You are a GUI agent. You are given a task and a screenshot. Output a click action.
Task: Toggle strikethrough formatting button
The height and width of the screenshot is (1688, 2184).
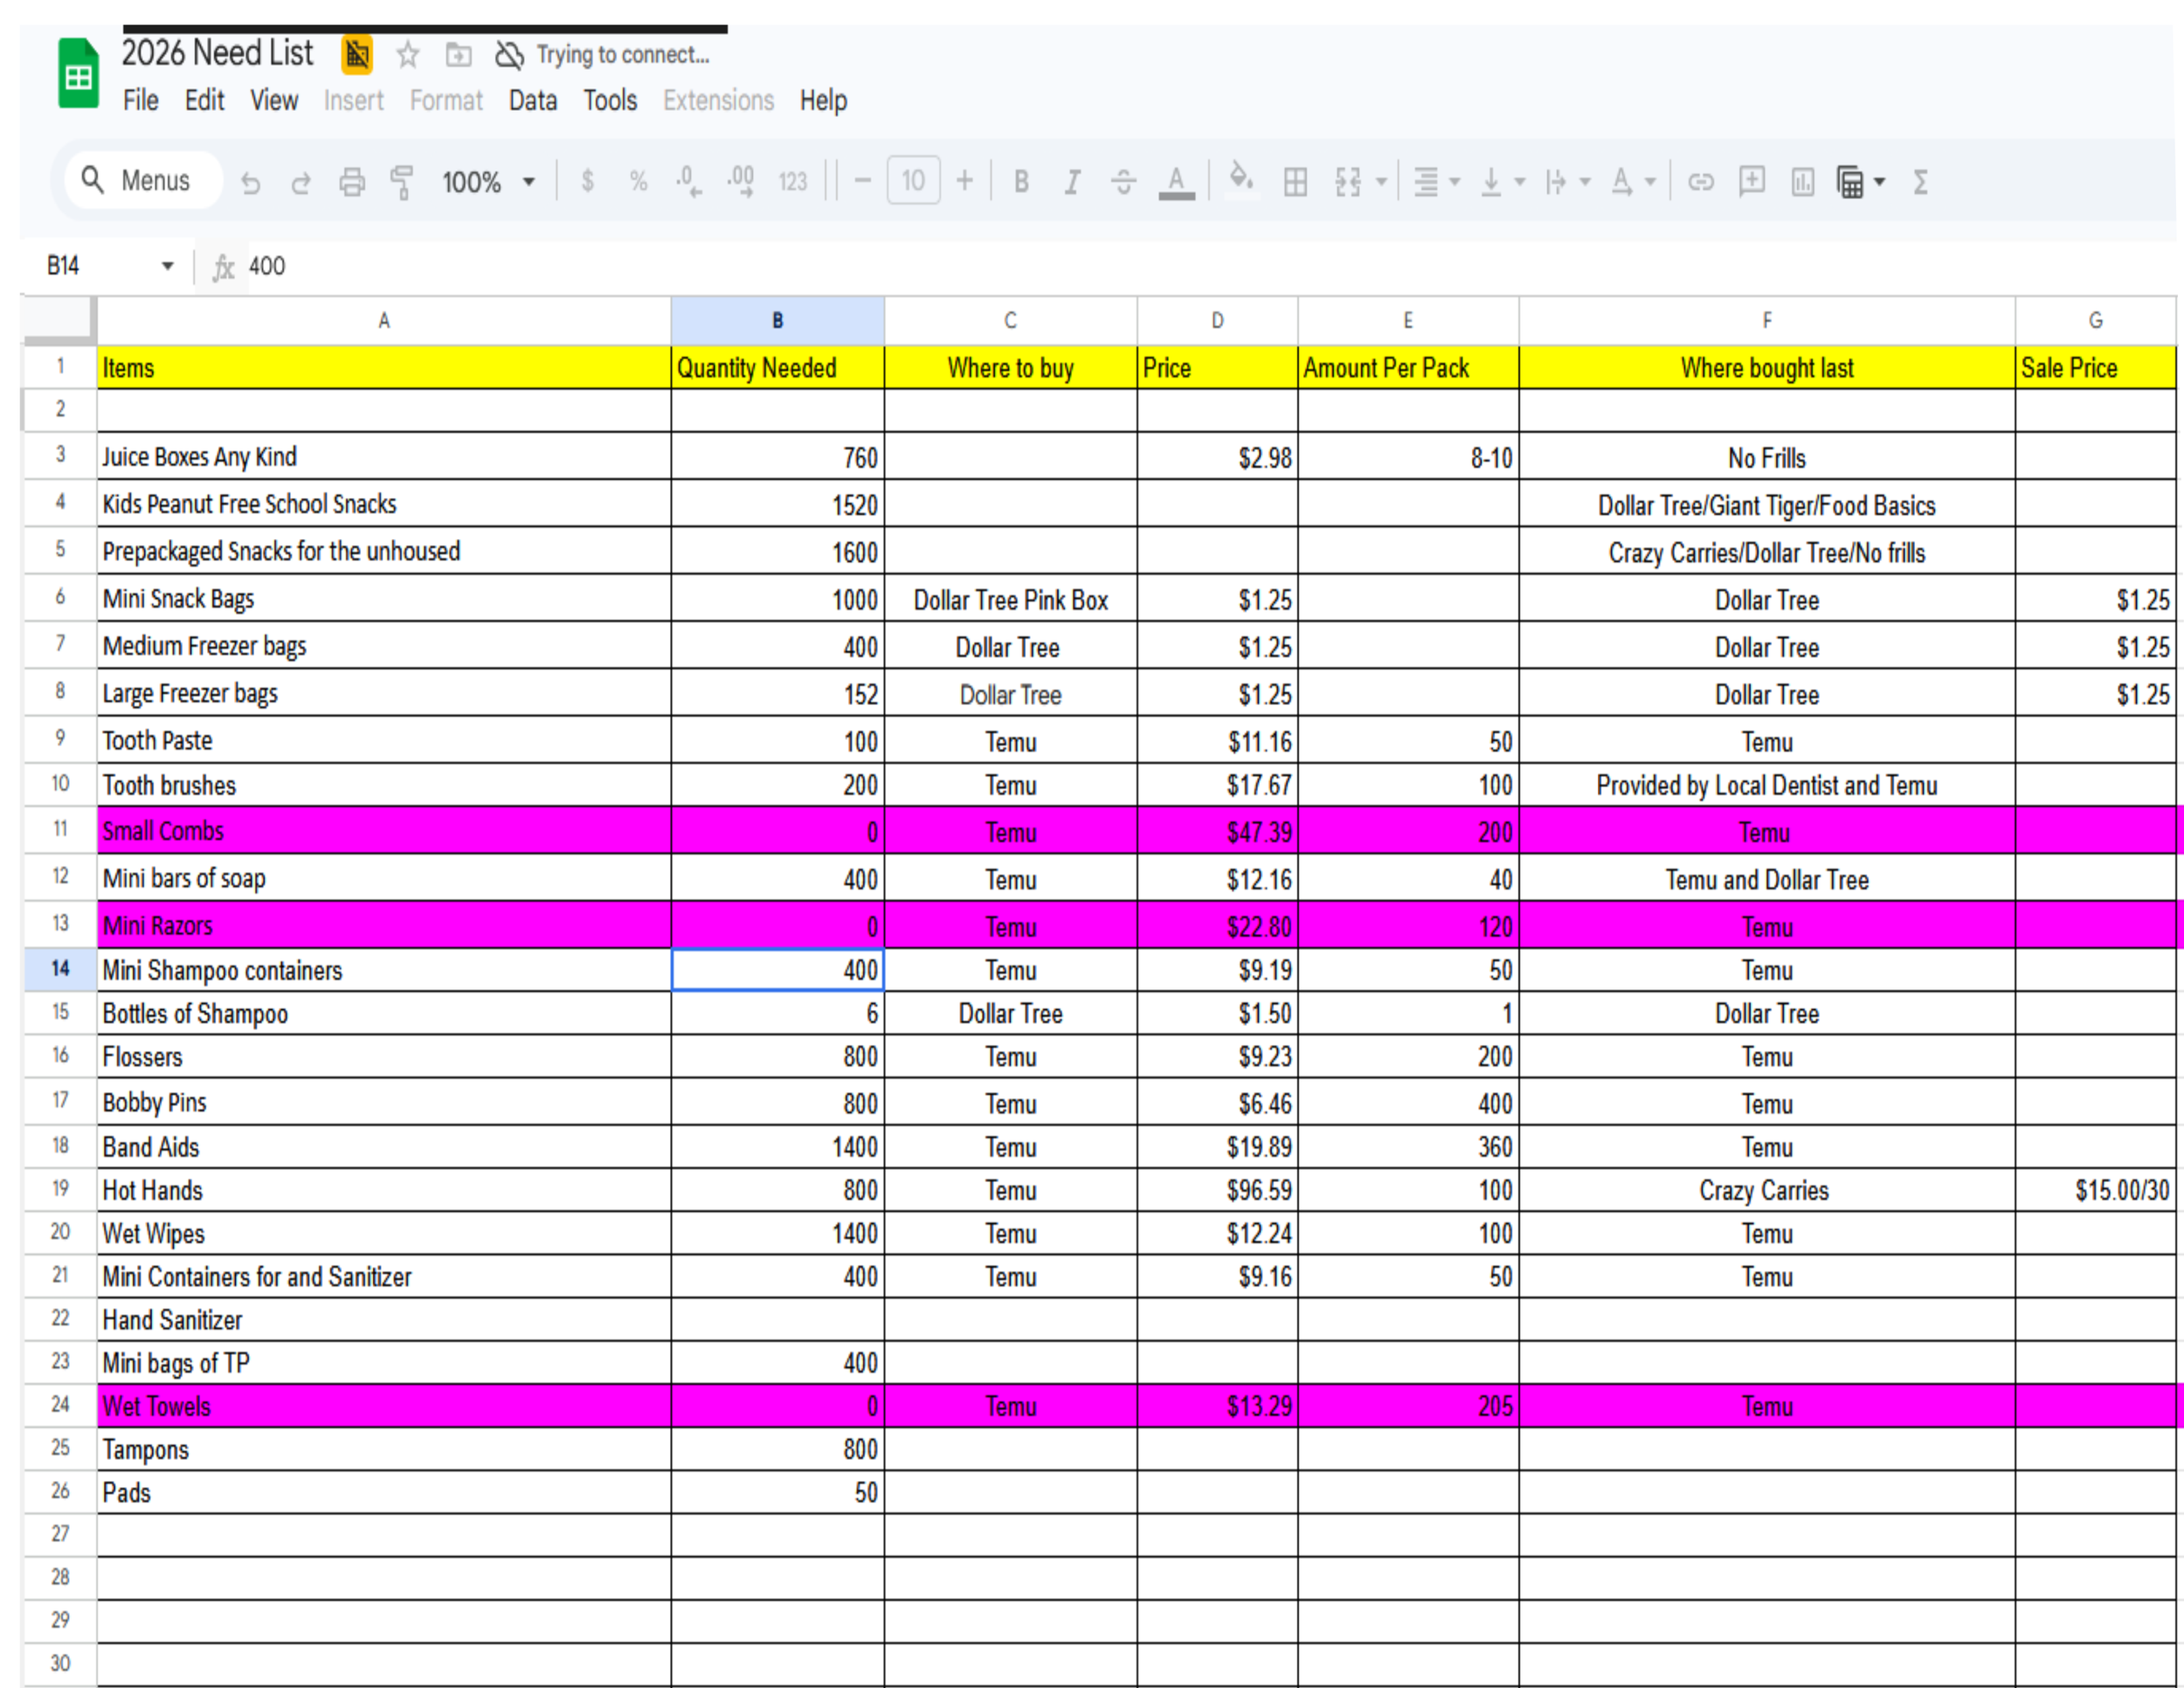pyautogui.click(x=1123, y=182)
